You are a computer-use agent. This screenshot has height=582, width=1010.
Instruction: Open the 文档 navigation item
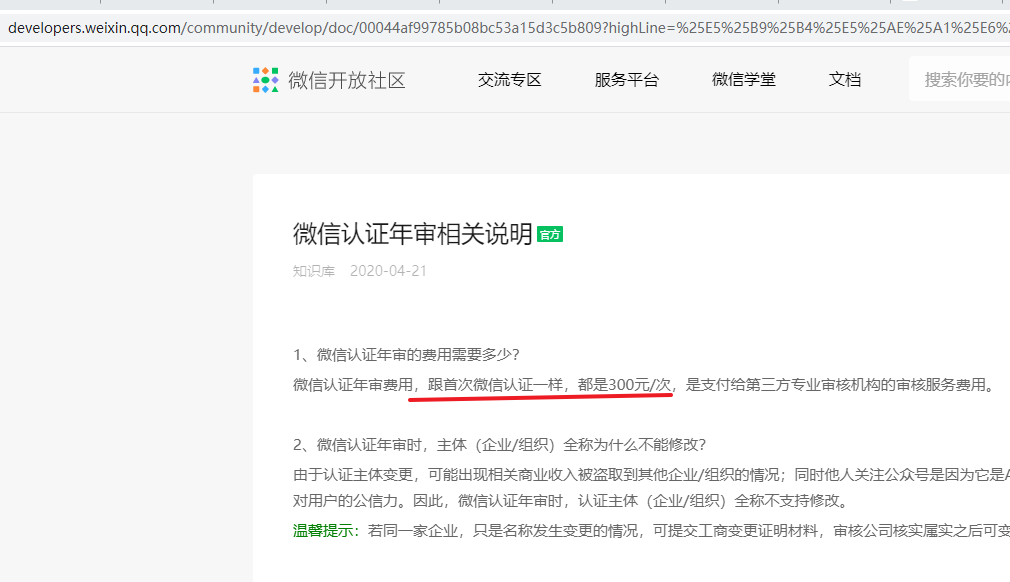pyautogui.click(x=844, y=80)
